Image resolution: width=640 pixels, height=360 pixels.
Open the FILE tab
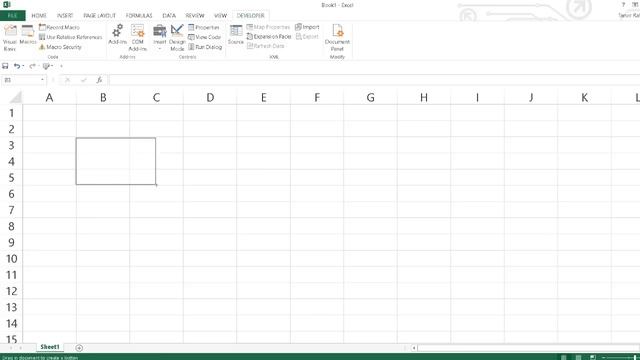[13, 16]
